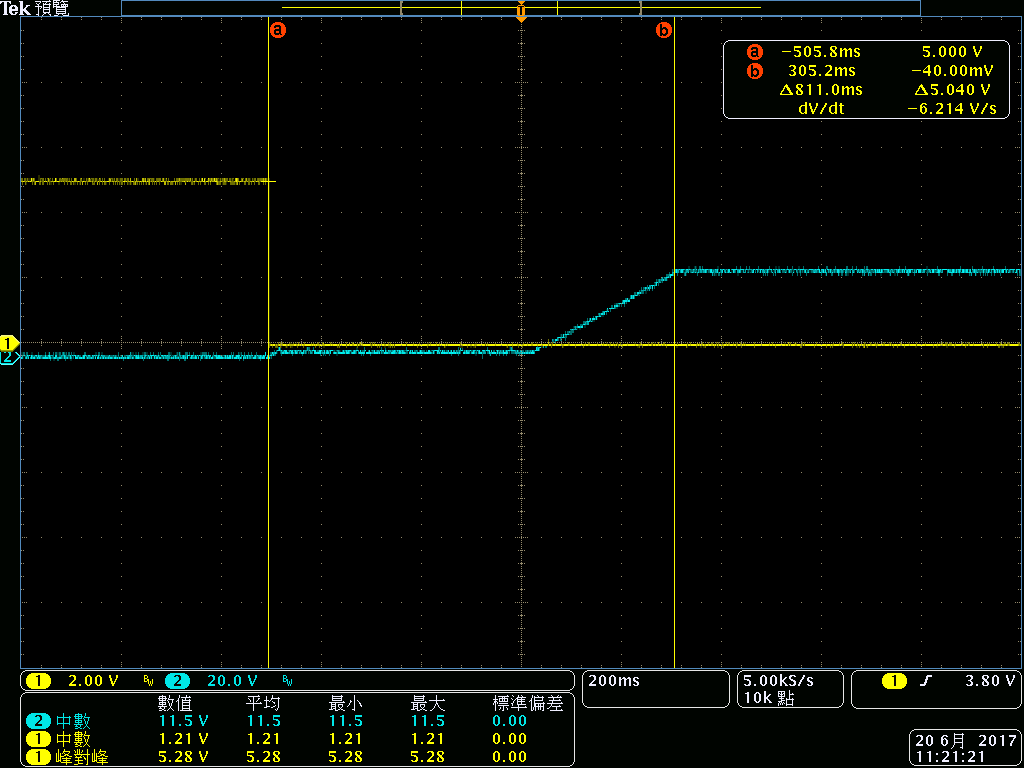Click the cursor a marker label
Screen dimensions: 1024x768
278,30
